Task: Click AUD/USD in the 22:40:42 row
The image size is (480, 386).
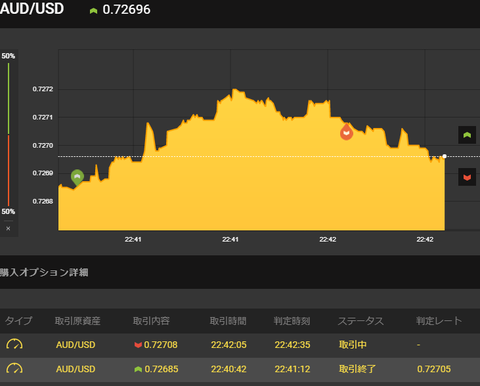Action: tap(76, 369)
